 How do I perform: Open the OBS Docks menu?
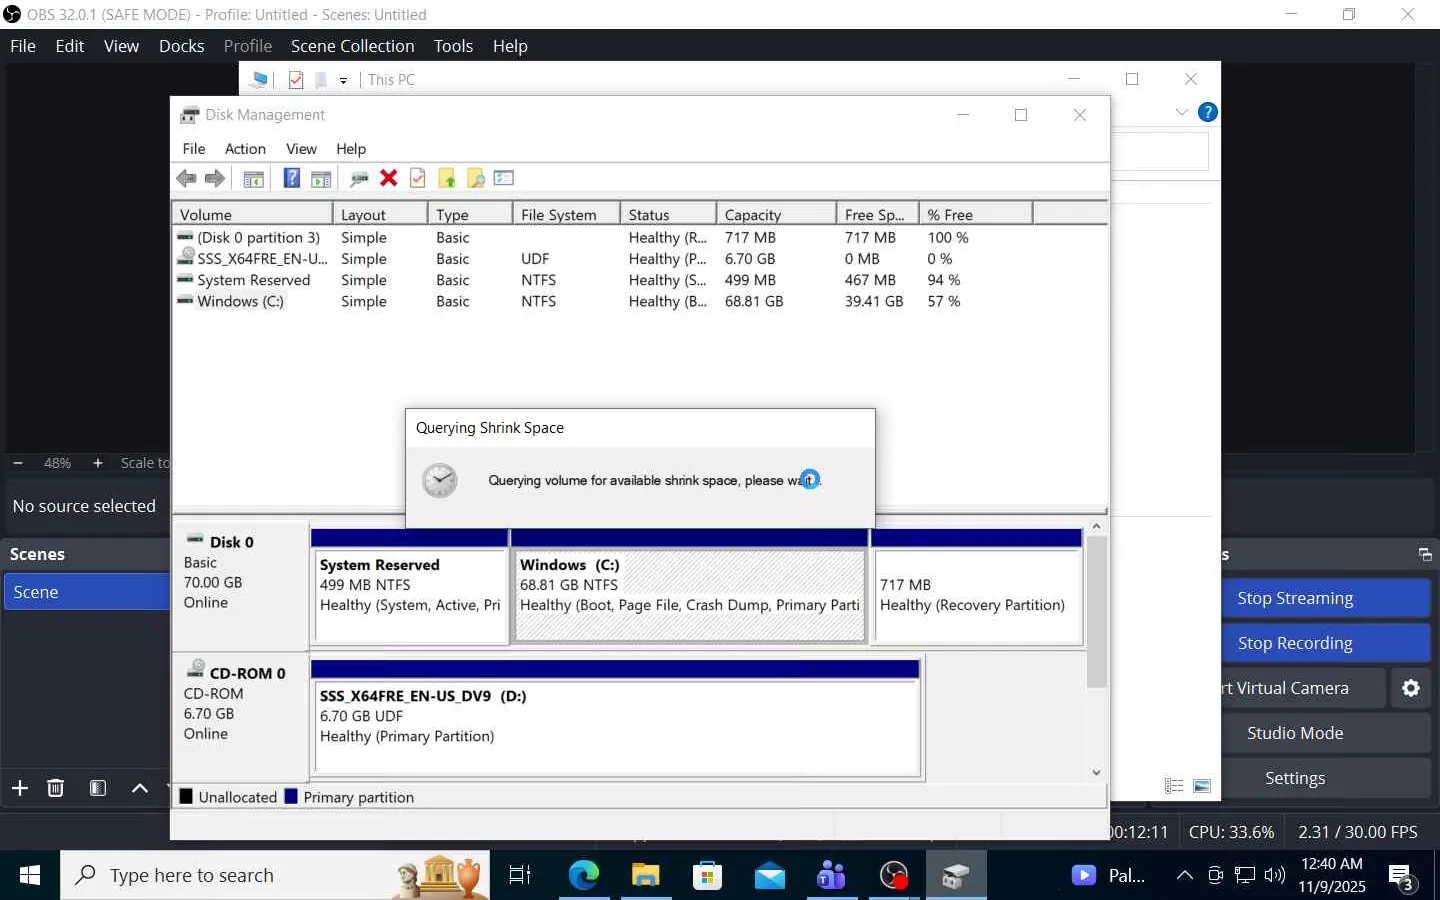click(181, 46)
